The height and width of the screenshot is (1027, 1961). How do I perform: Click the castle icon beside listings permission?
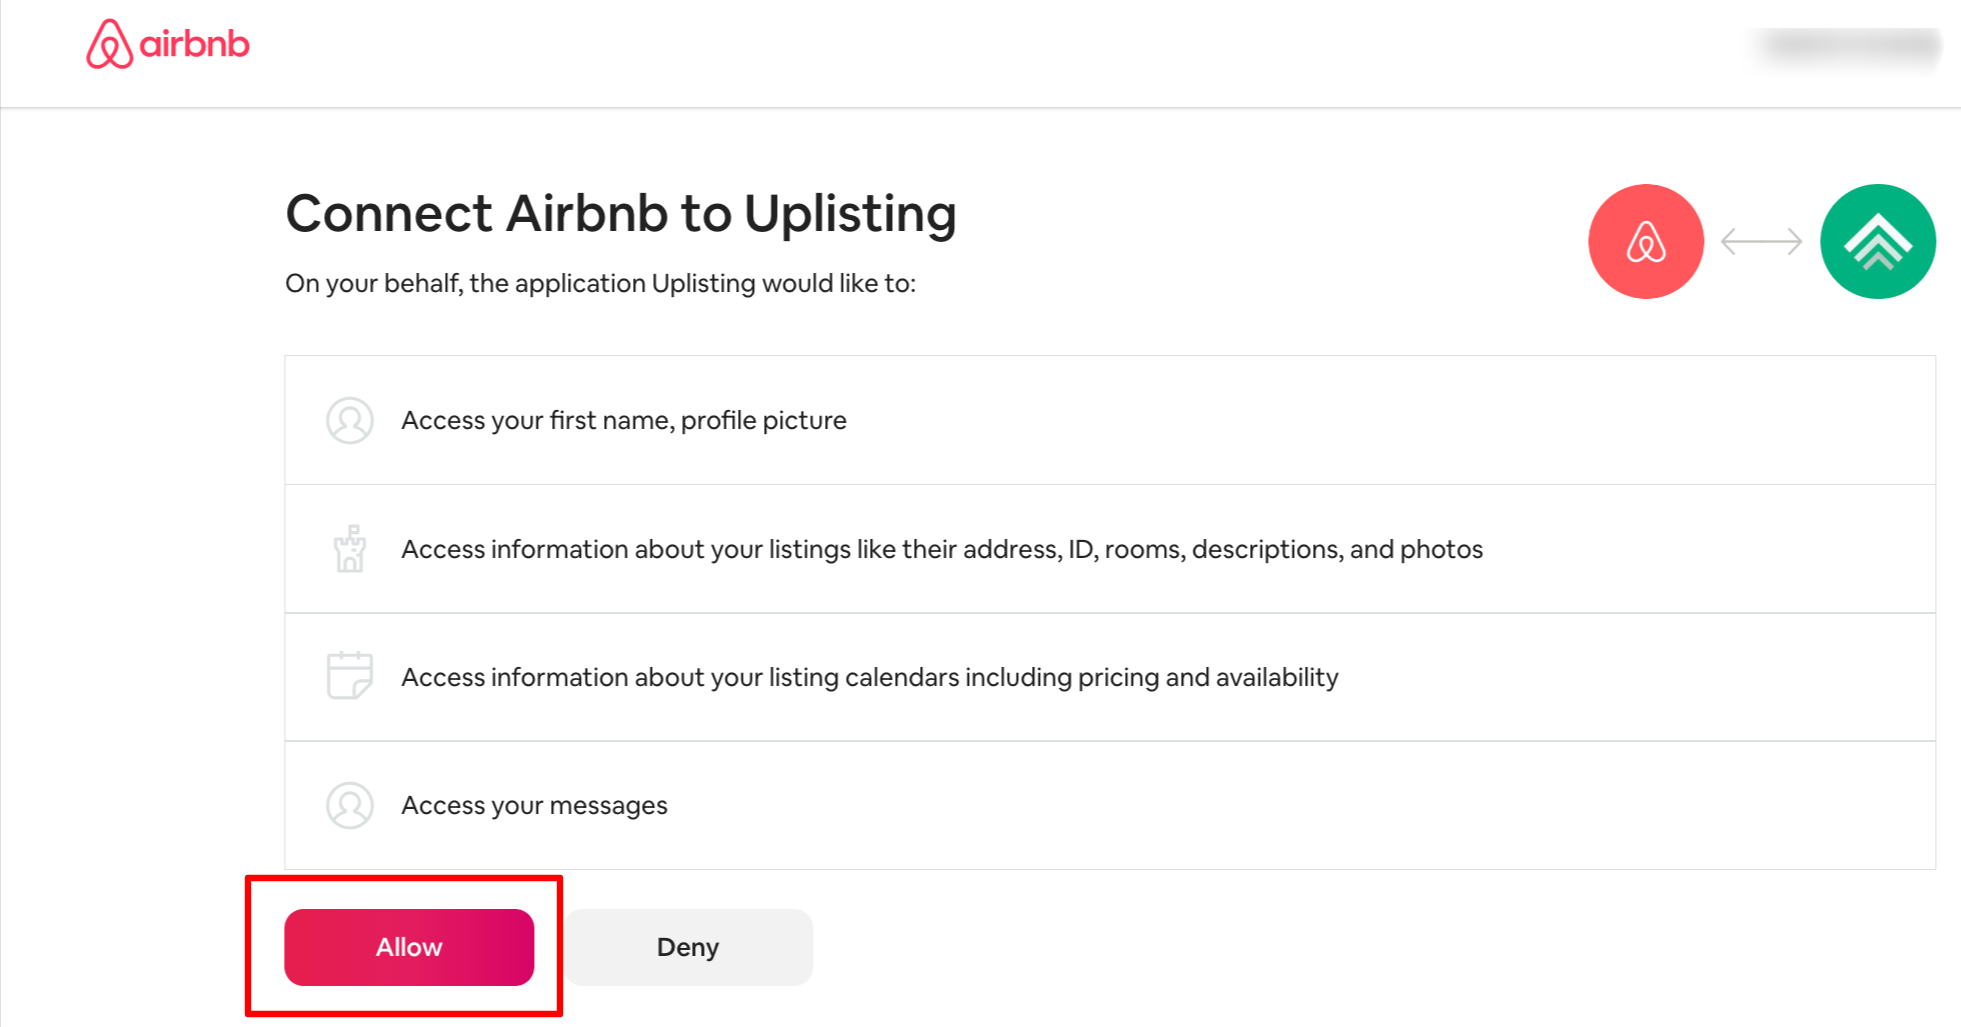click(x=350, y=548)
